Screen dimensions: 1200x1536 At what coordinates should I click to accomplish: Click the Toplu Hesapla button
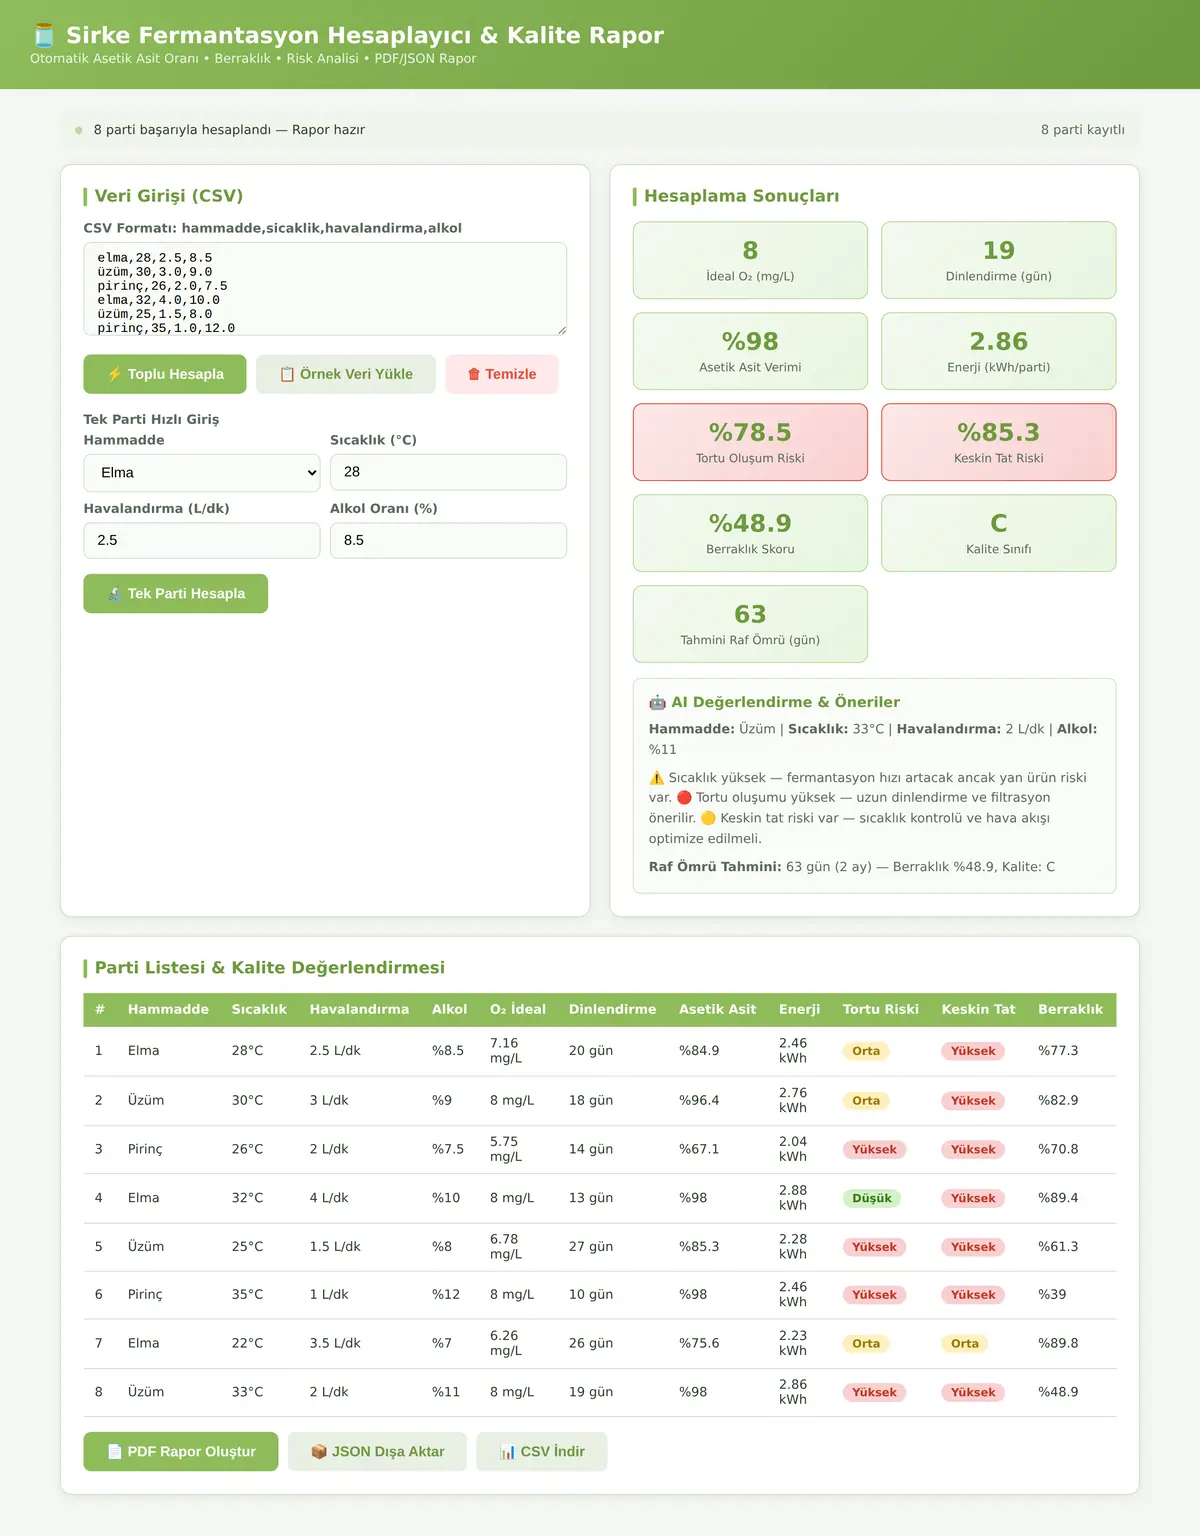click(x=165, y=374)
